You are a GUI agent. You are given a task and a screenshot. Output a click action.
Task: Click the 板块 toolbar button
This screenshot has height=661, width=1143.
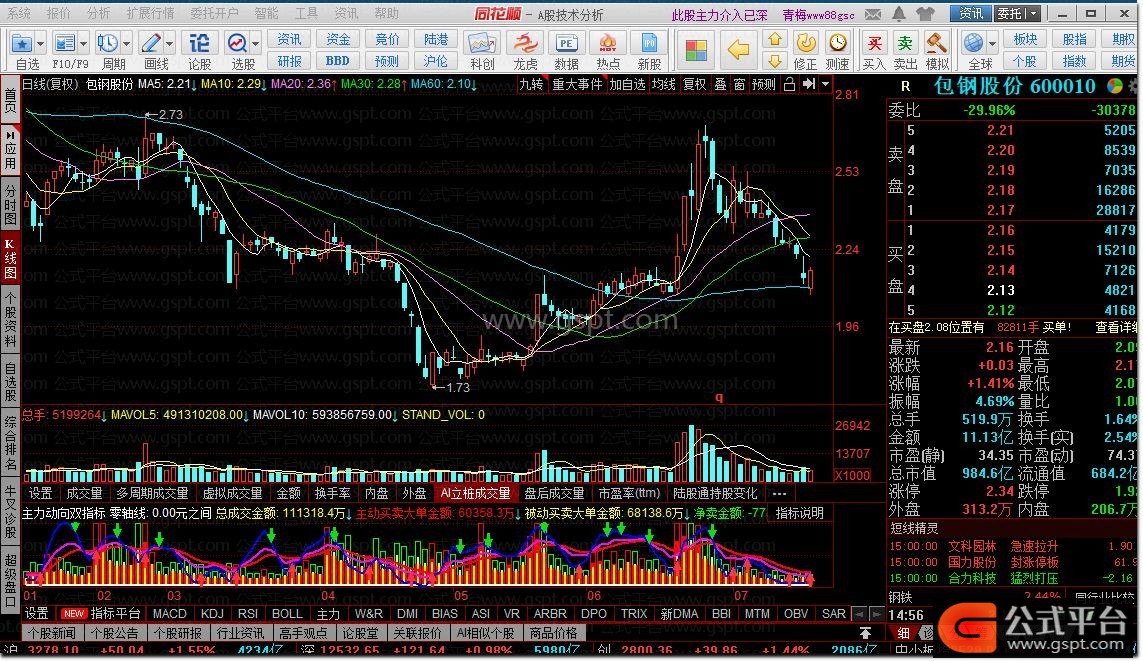[x=1025, y=39]
